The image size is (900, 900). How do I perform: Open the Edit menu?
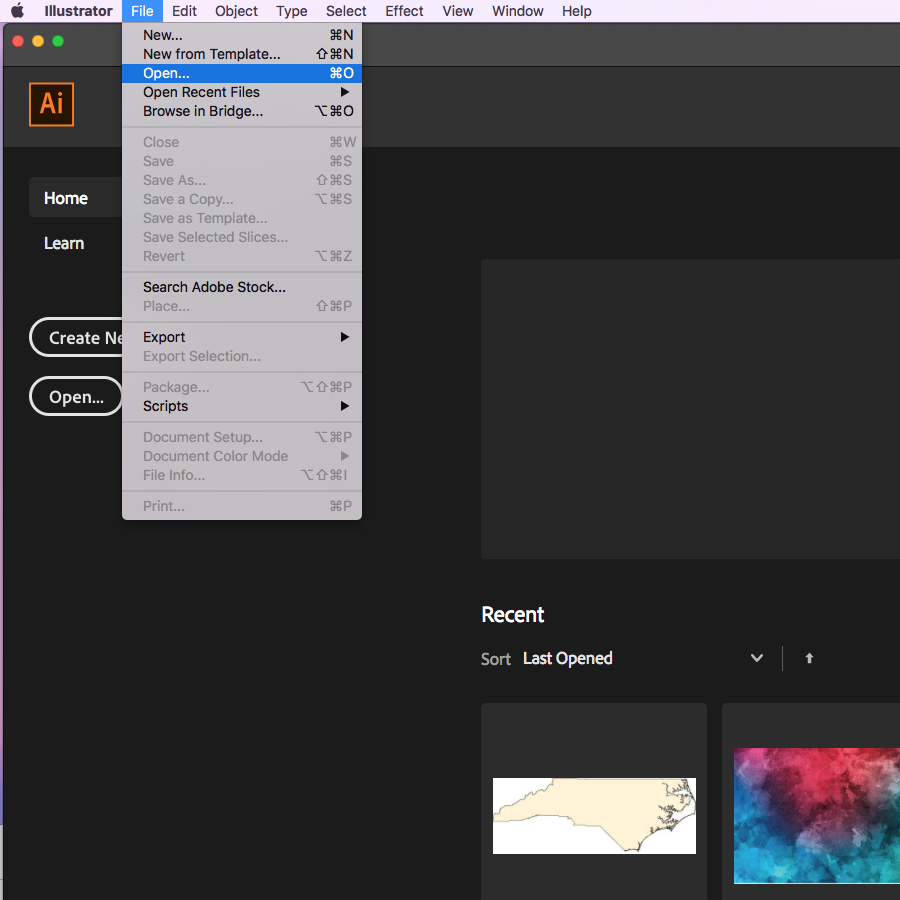point(184,11)
